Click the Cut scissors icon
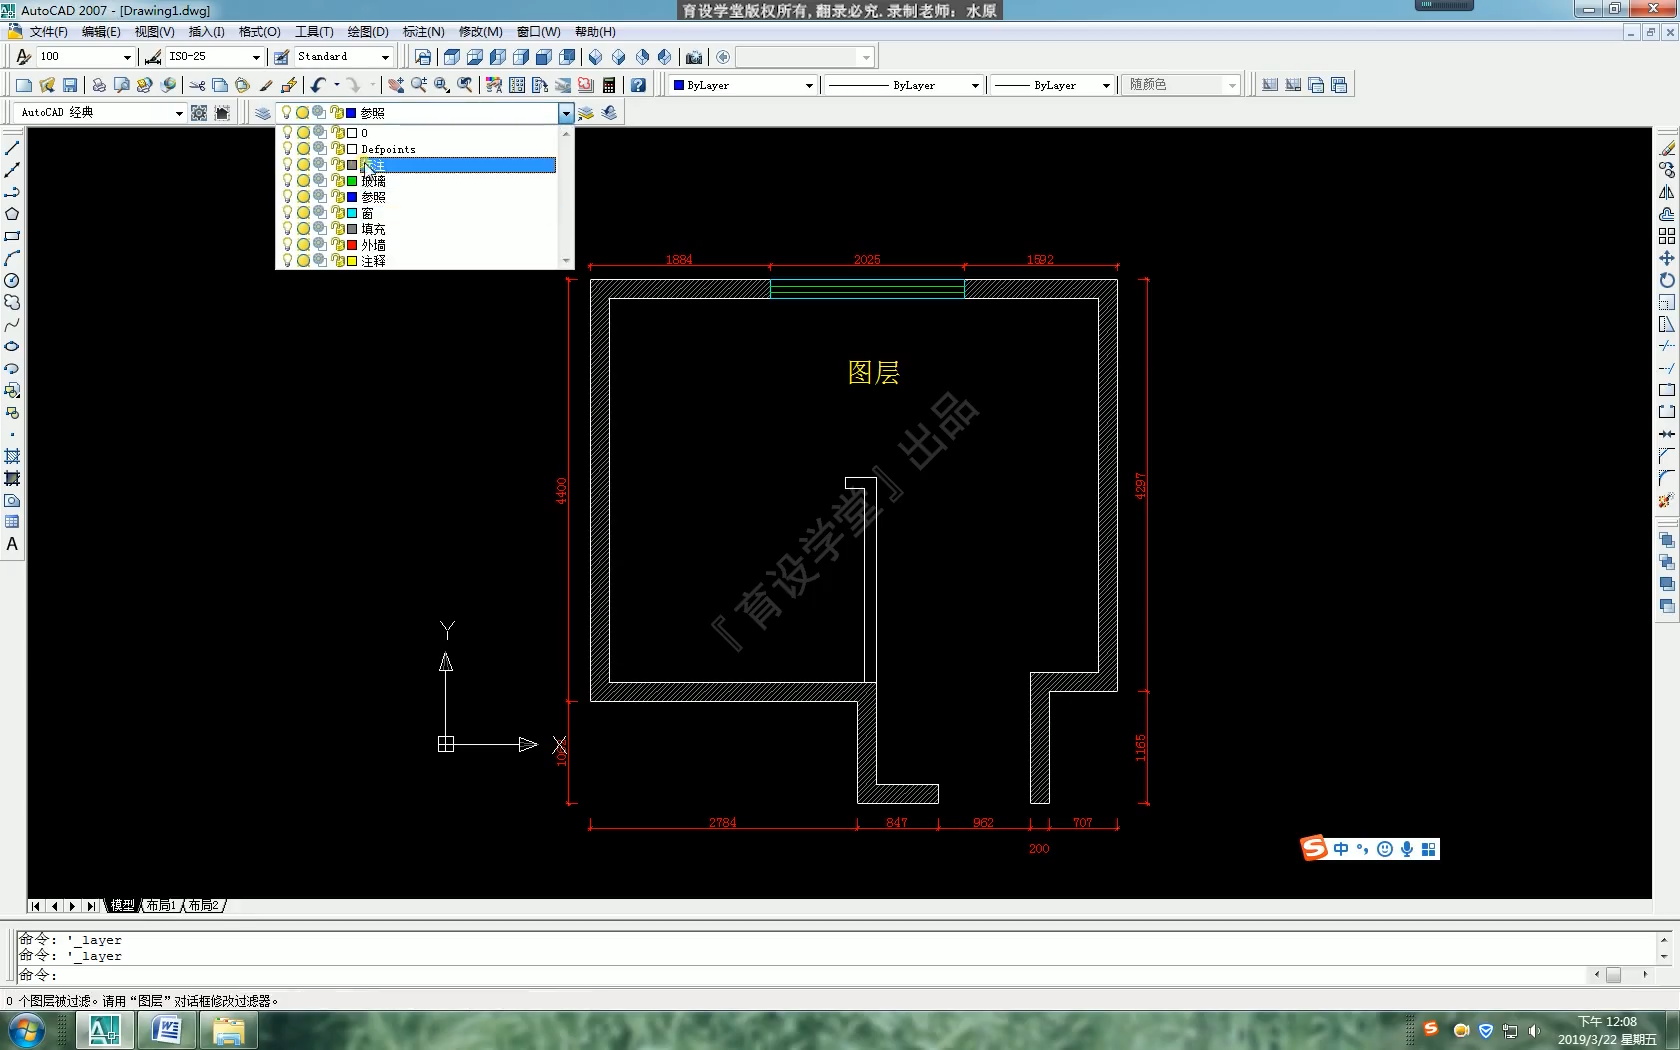1680x1050 pixels. [x=197, y=85]
